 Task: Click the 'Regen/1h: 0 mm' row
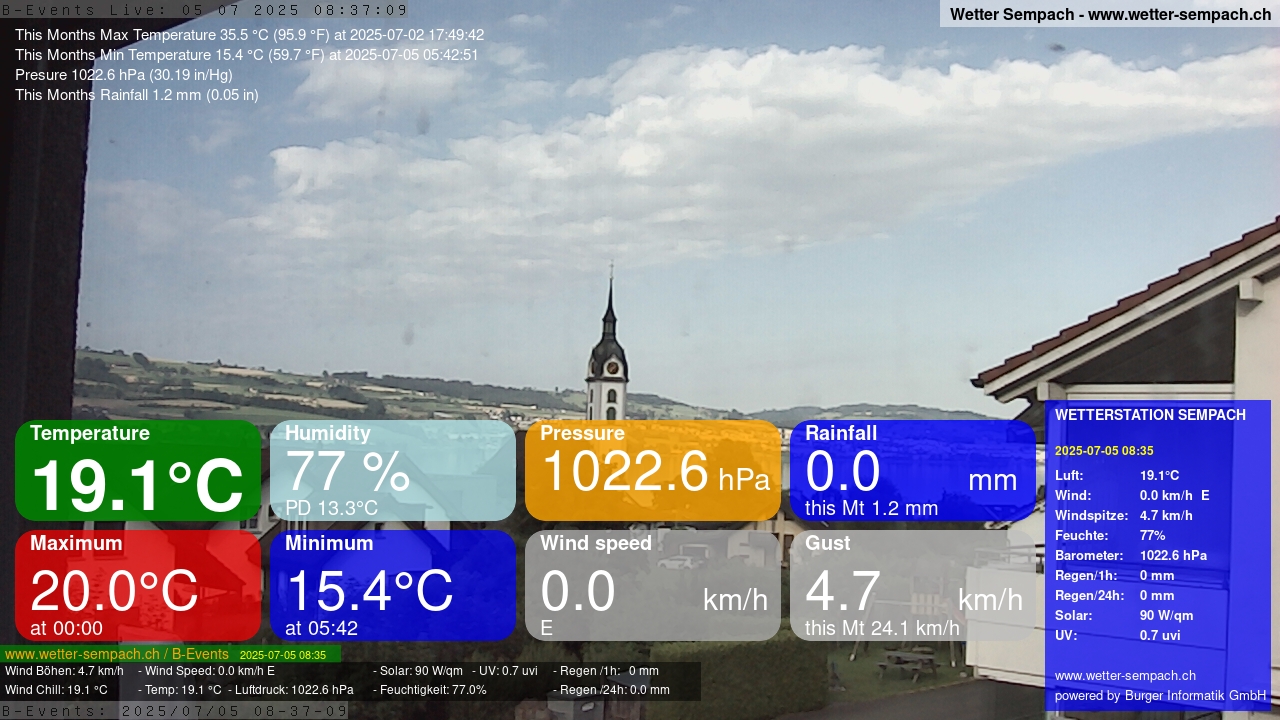tap(1115, 576)
